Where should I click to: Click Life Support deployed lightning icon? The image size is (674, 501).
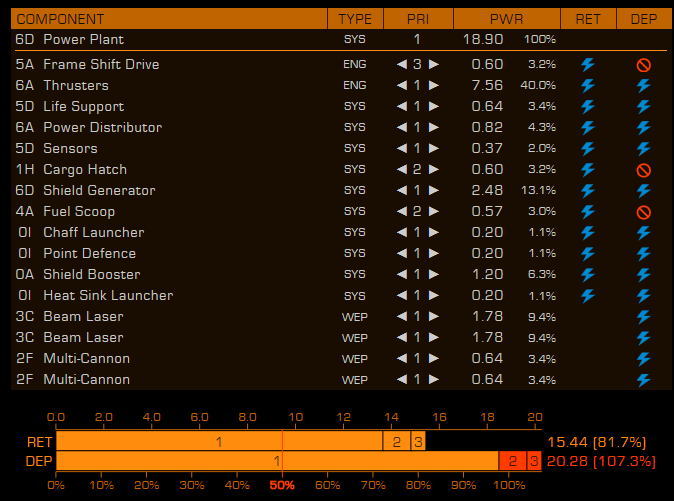pos(643,107)
